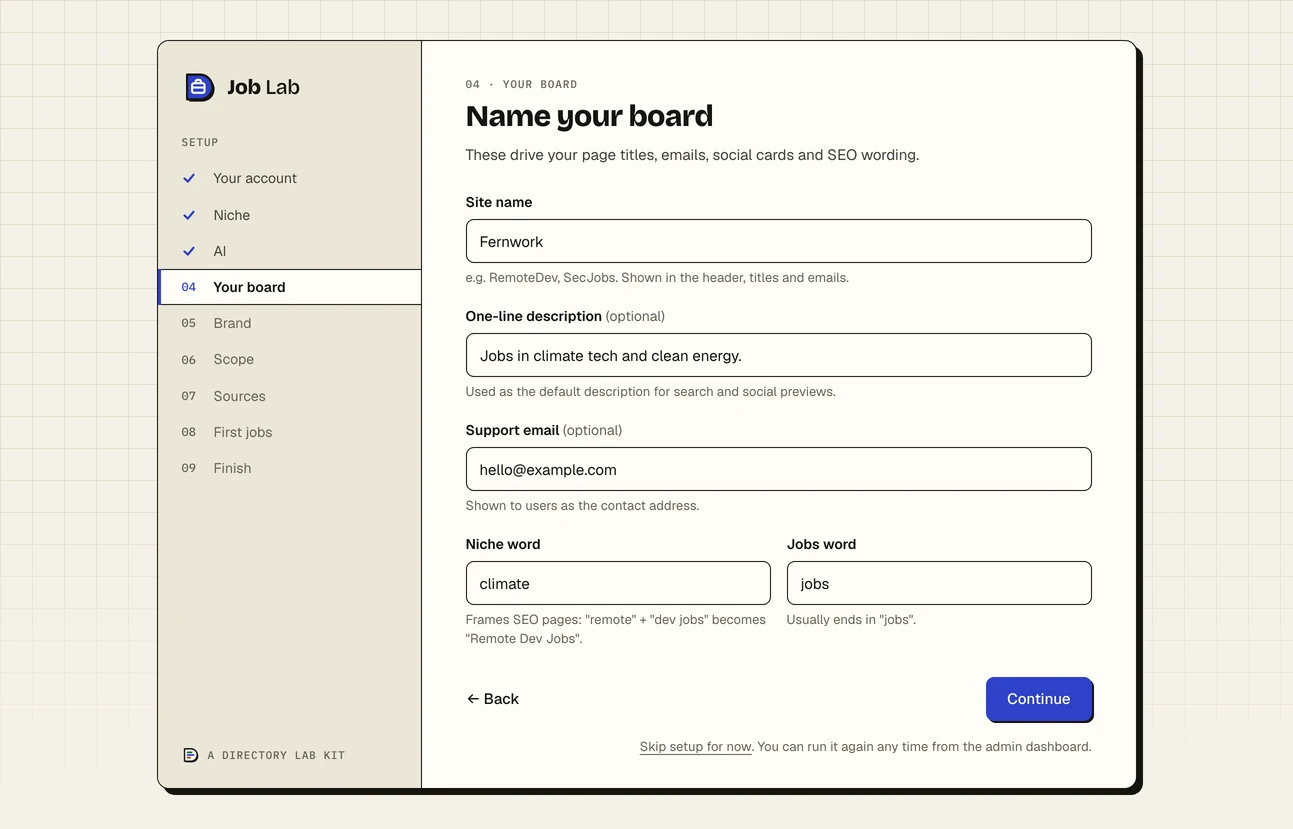Click the Job Lab briefcase logo icon

(199, 87)
